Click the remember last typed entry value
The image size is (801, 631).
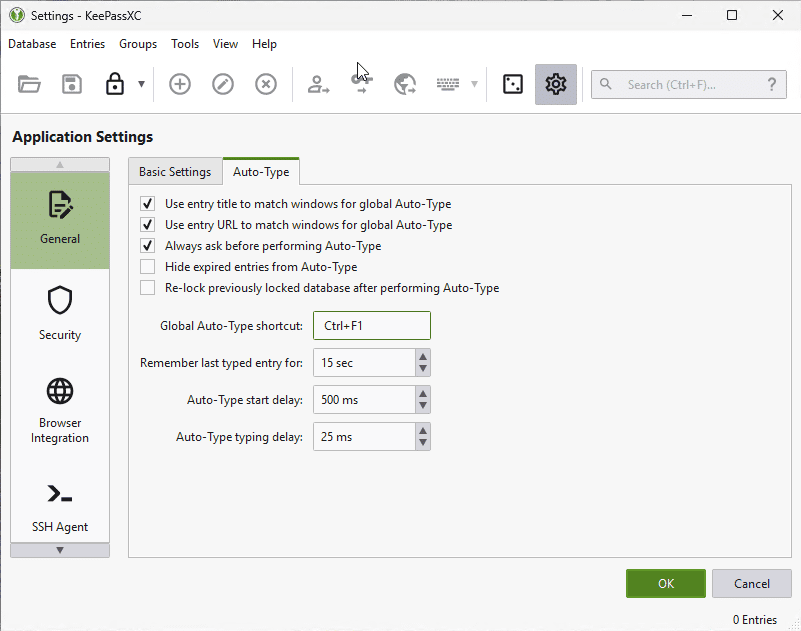point(364,363)
